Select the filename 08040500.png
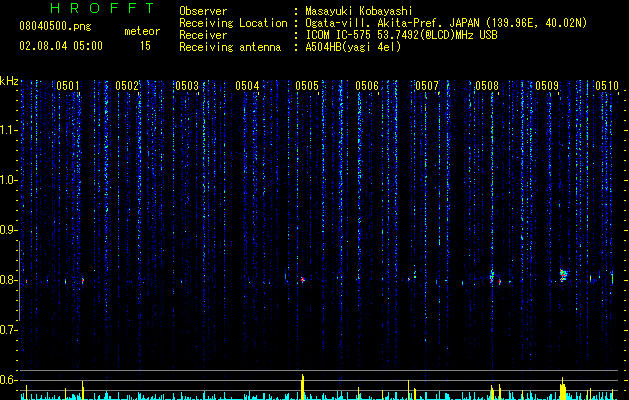The image size is (629, 400). (x=55, y=26)
